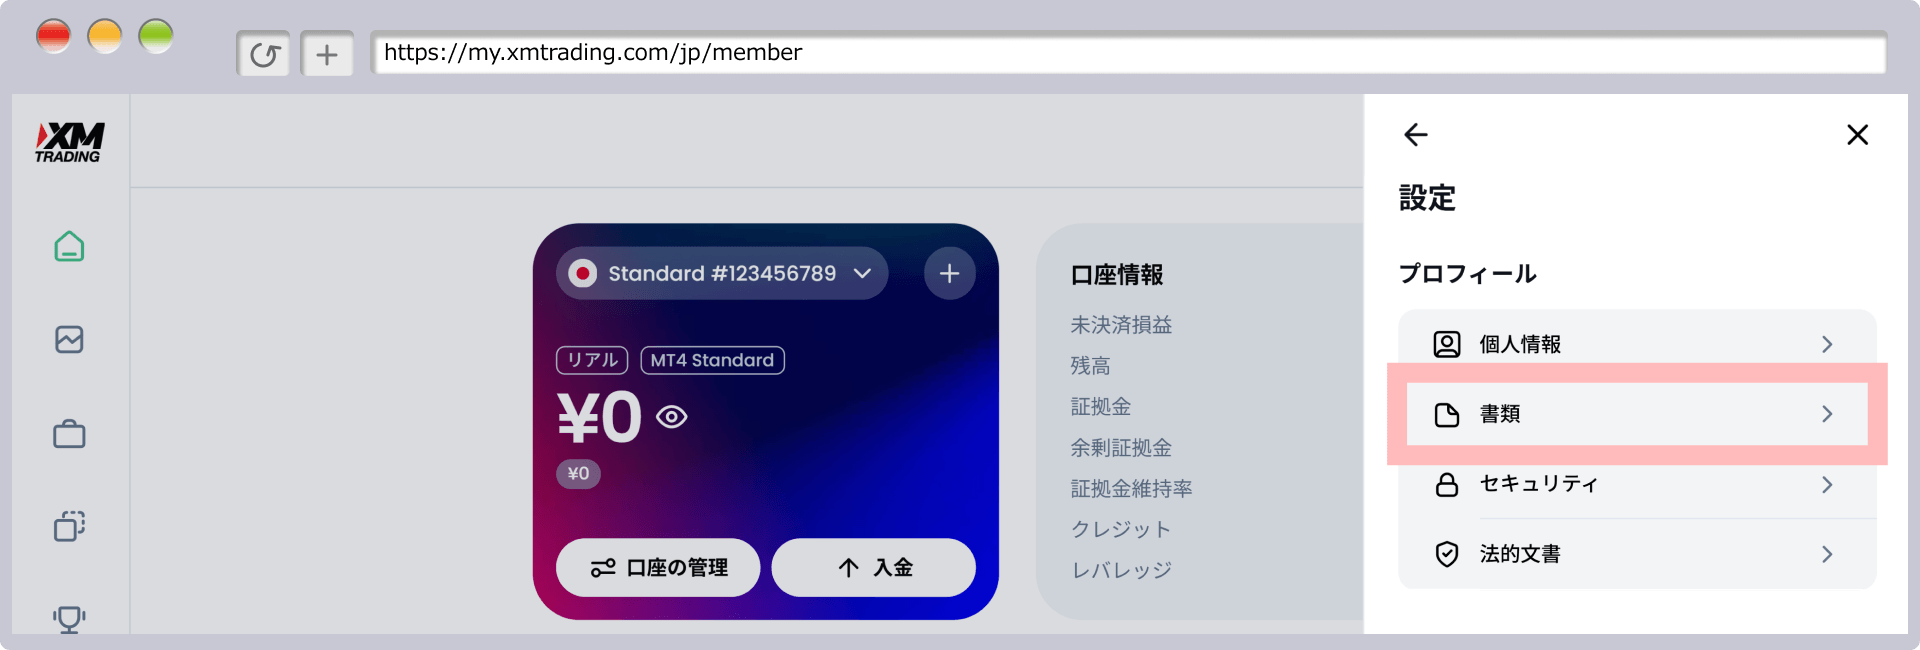Click the 未決済損益 label
Image resolution: width=1920 pixels, height=650 pixels.
coord(1121,325)
